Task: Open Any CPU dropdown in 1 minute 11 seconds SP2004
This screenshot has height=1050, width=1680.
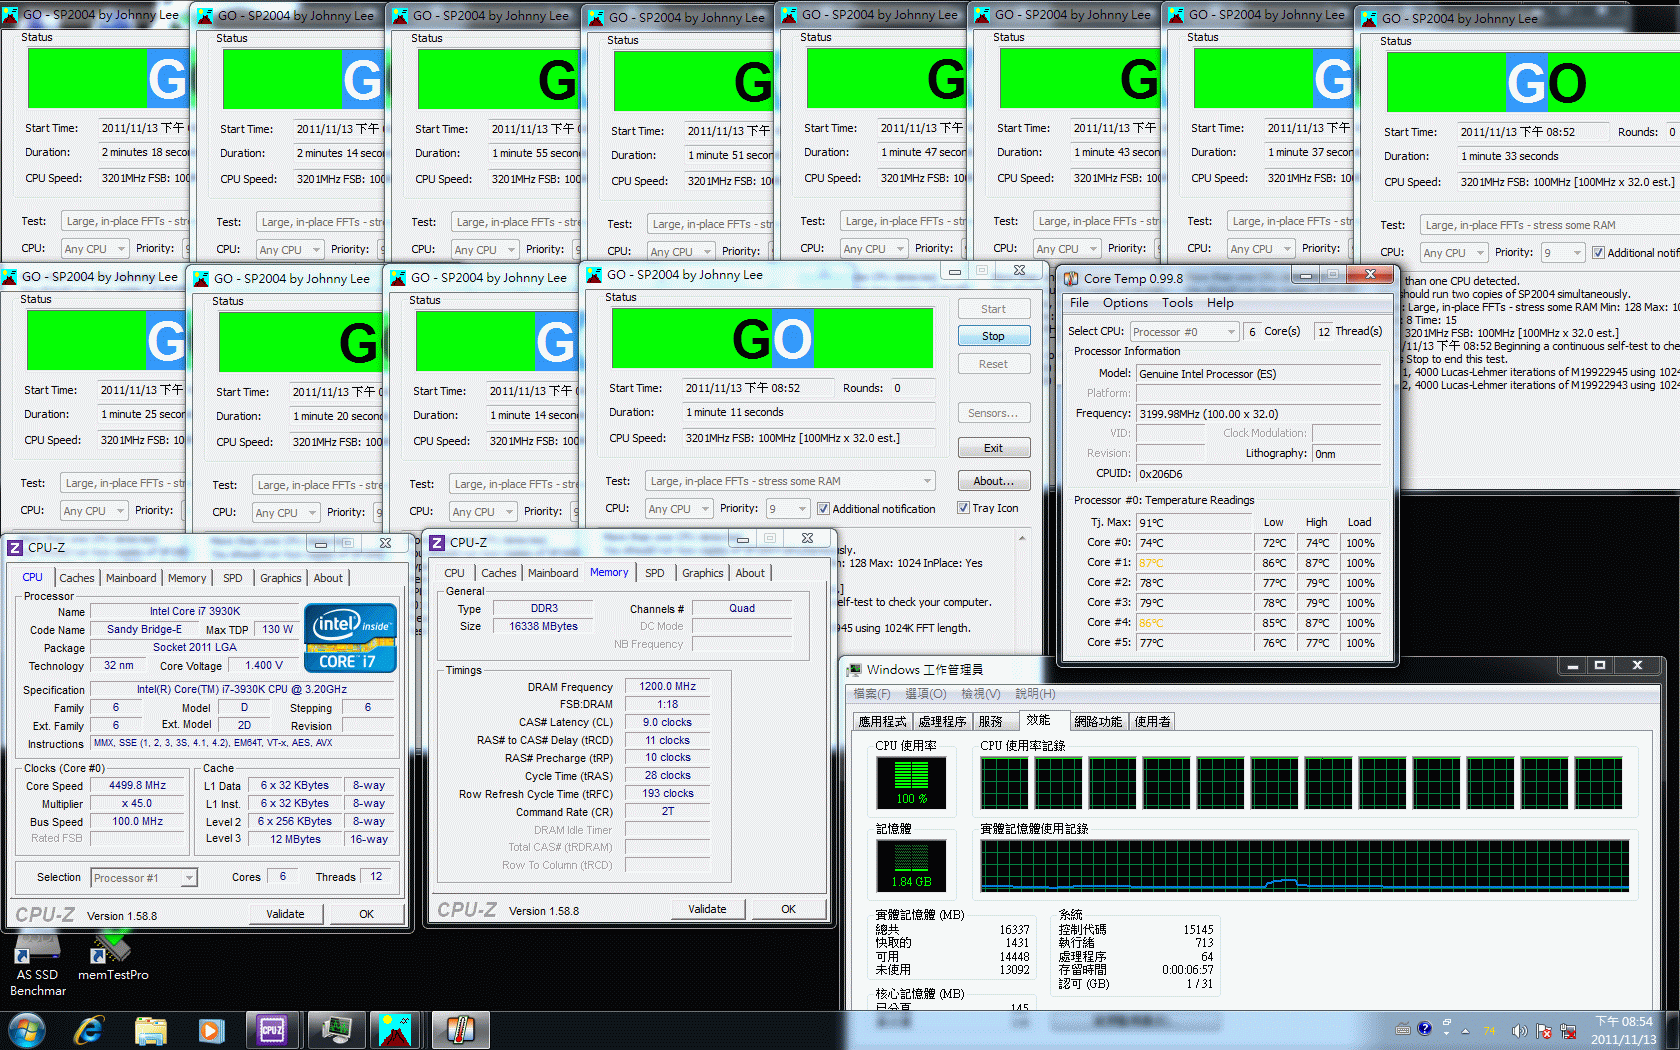Action: pos(678,509)
